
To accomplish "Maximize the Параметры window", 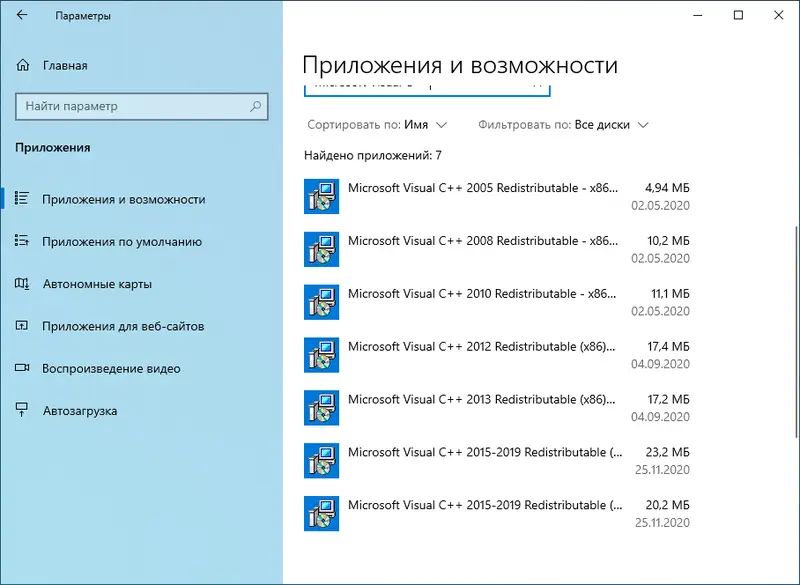I will point(738,15).
